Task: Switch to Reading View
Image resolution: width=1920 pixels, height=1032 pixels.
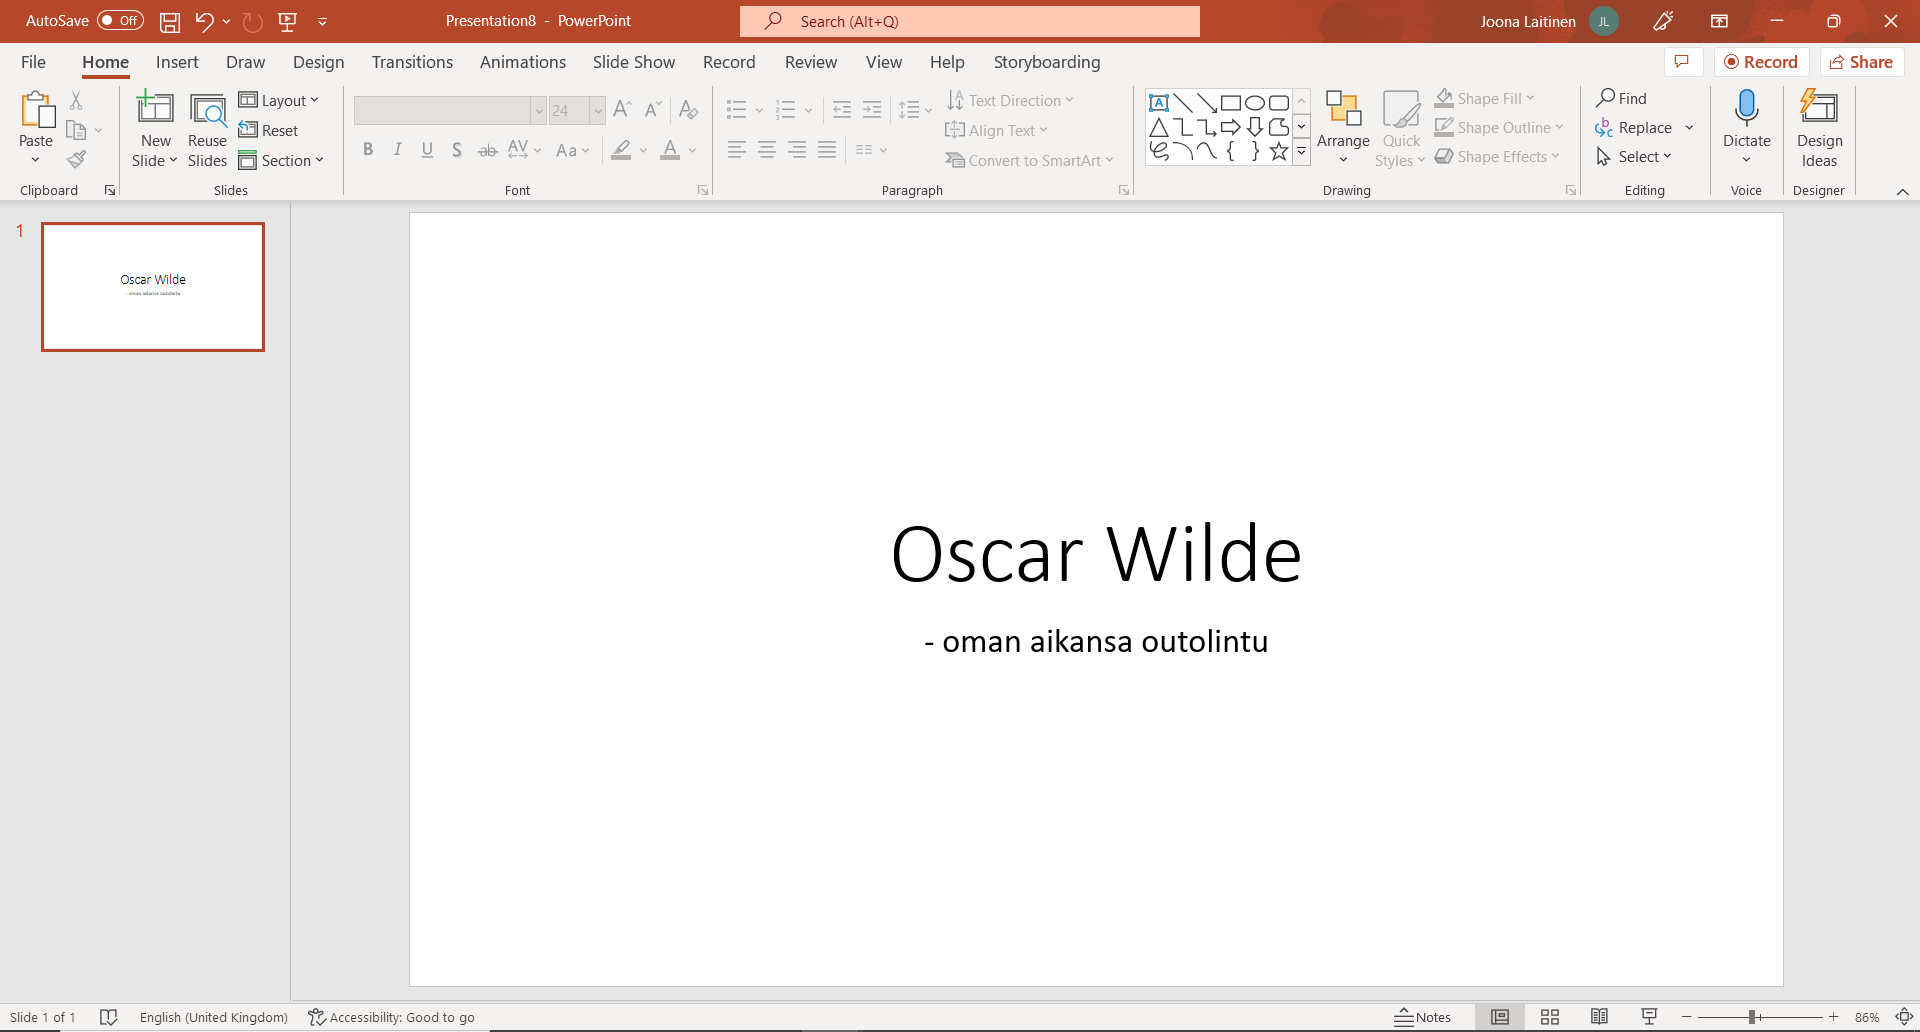Action: click(x=1600, y=1017)
